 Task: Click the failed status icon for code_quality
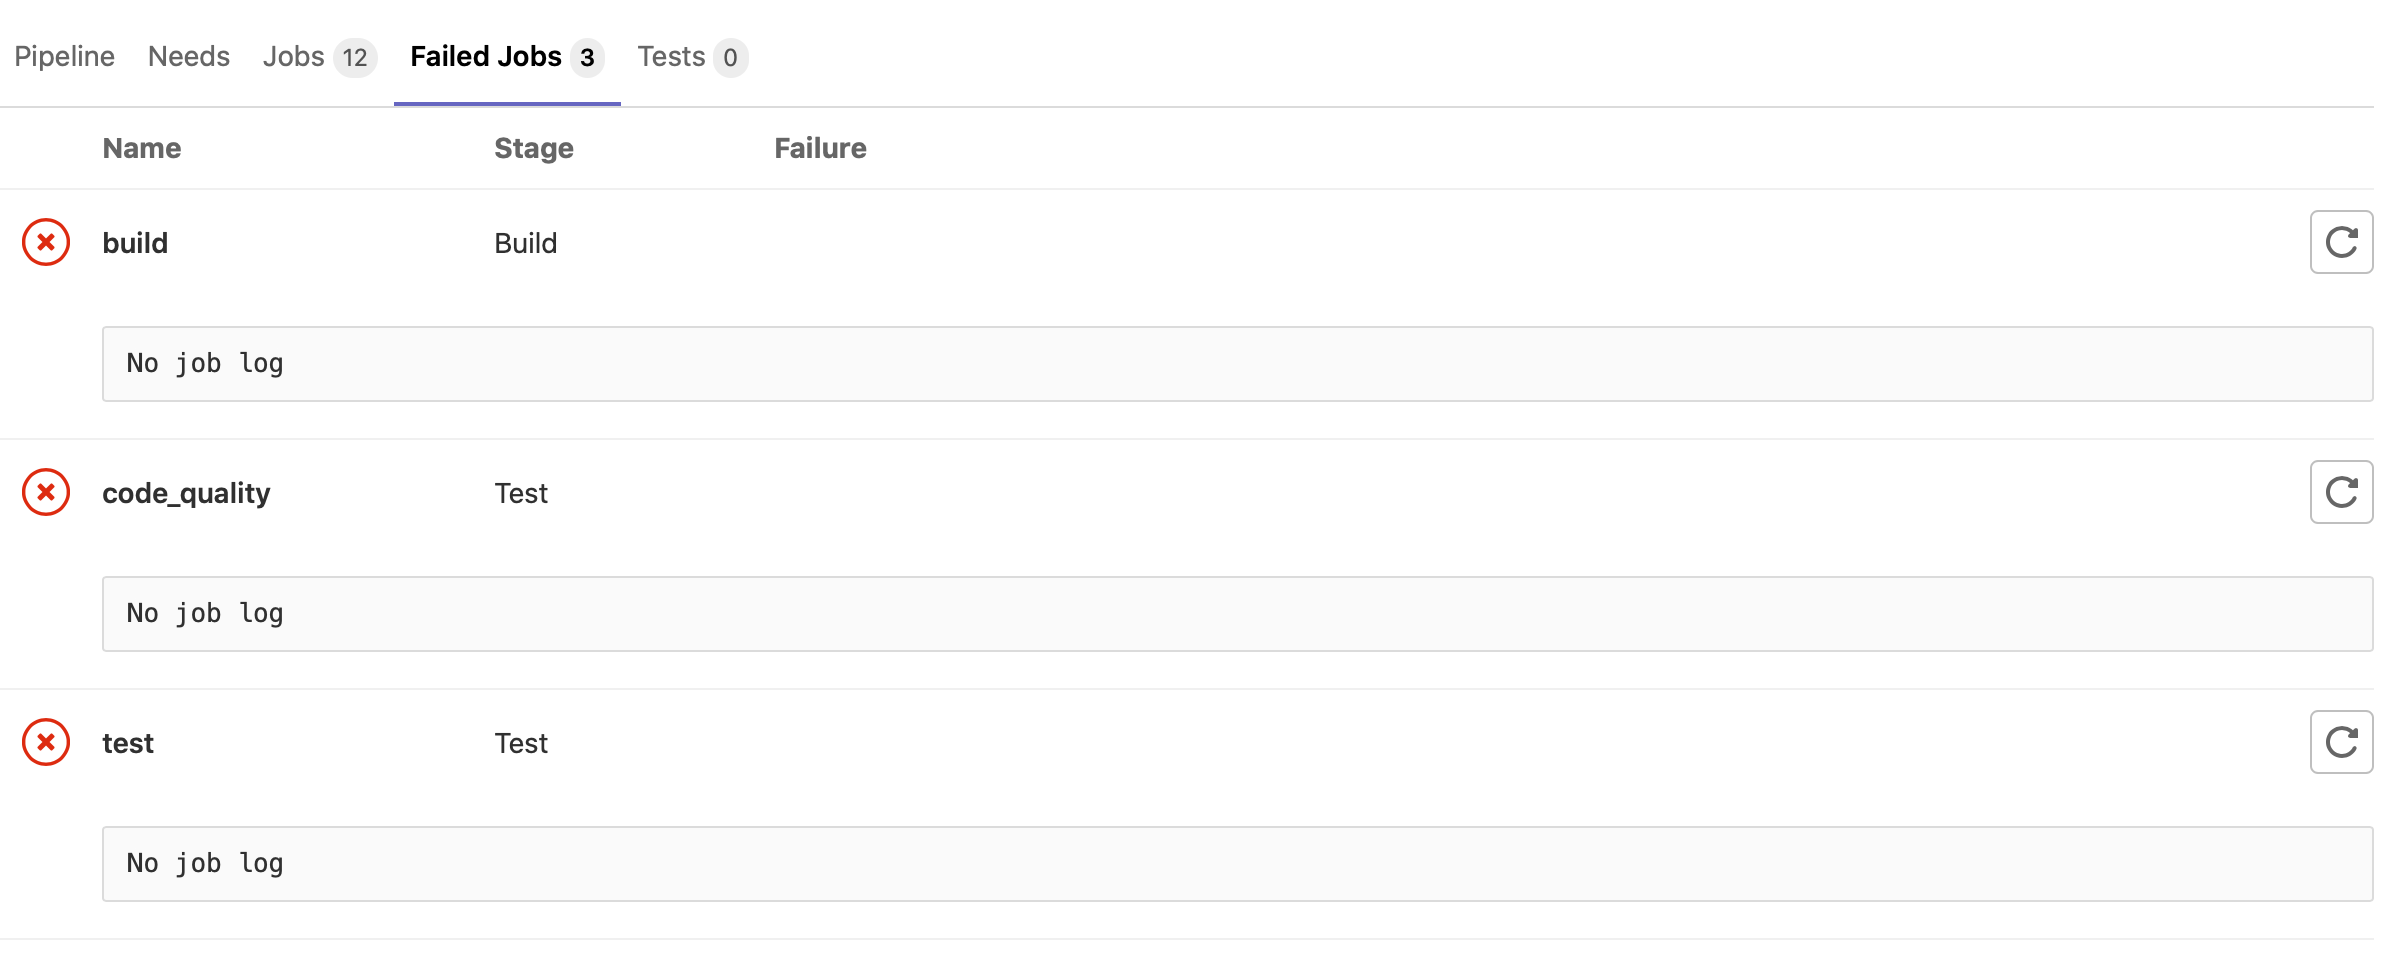[x=46, y=492]
